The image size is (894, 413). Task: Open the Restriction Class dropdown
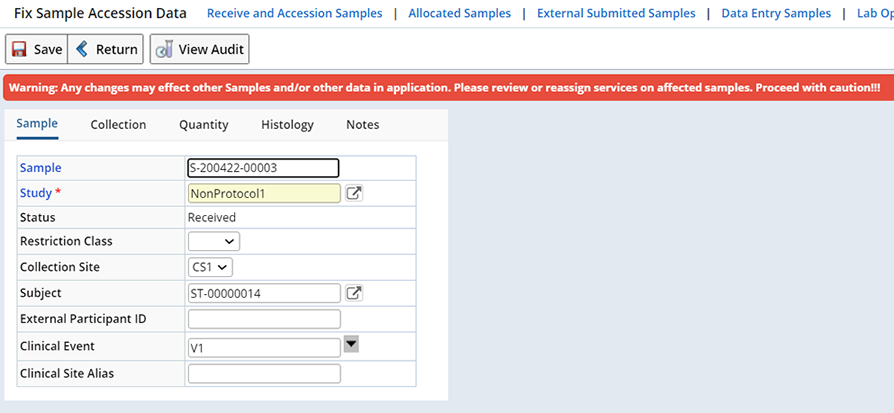[214, 241]
